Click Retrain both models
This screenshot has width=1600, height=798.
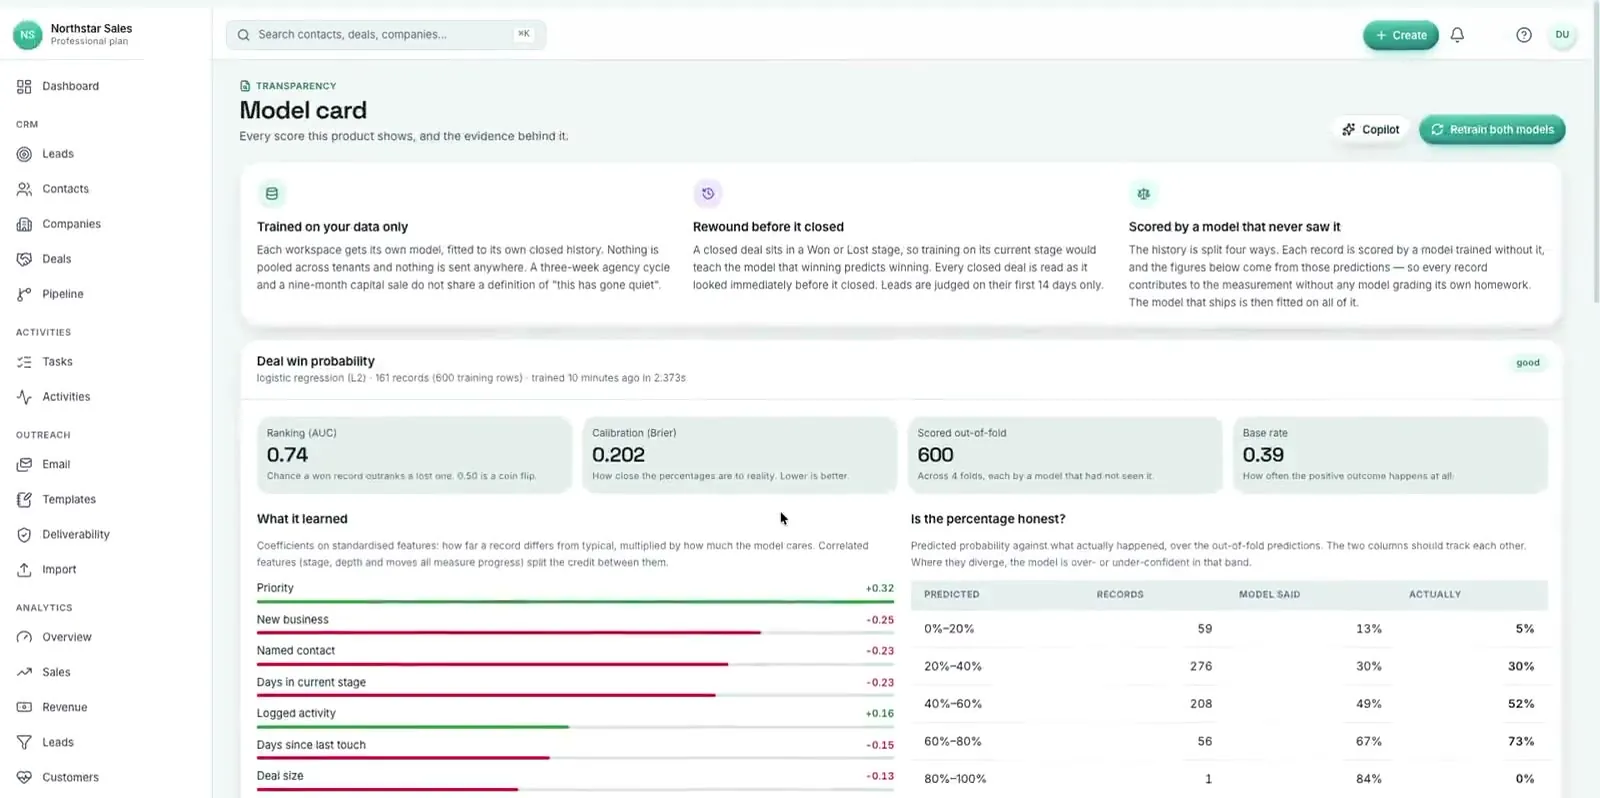(1492, 129)
